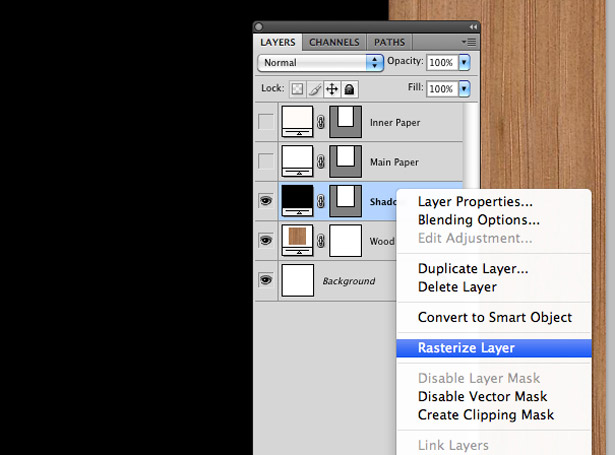This screenshot has width=615, height=455.
Task: Close the Layers panel with circle button
Action: [258, 27]
